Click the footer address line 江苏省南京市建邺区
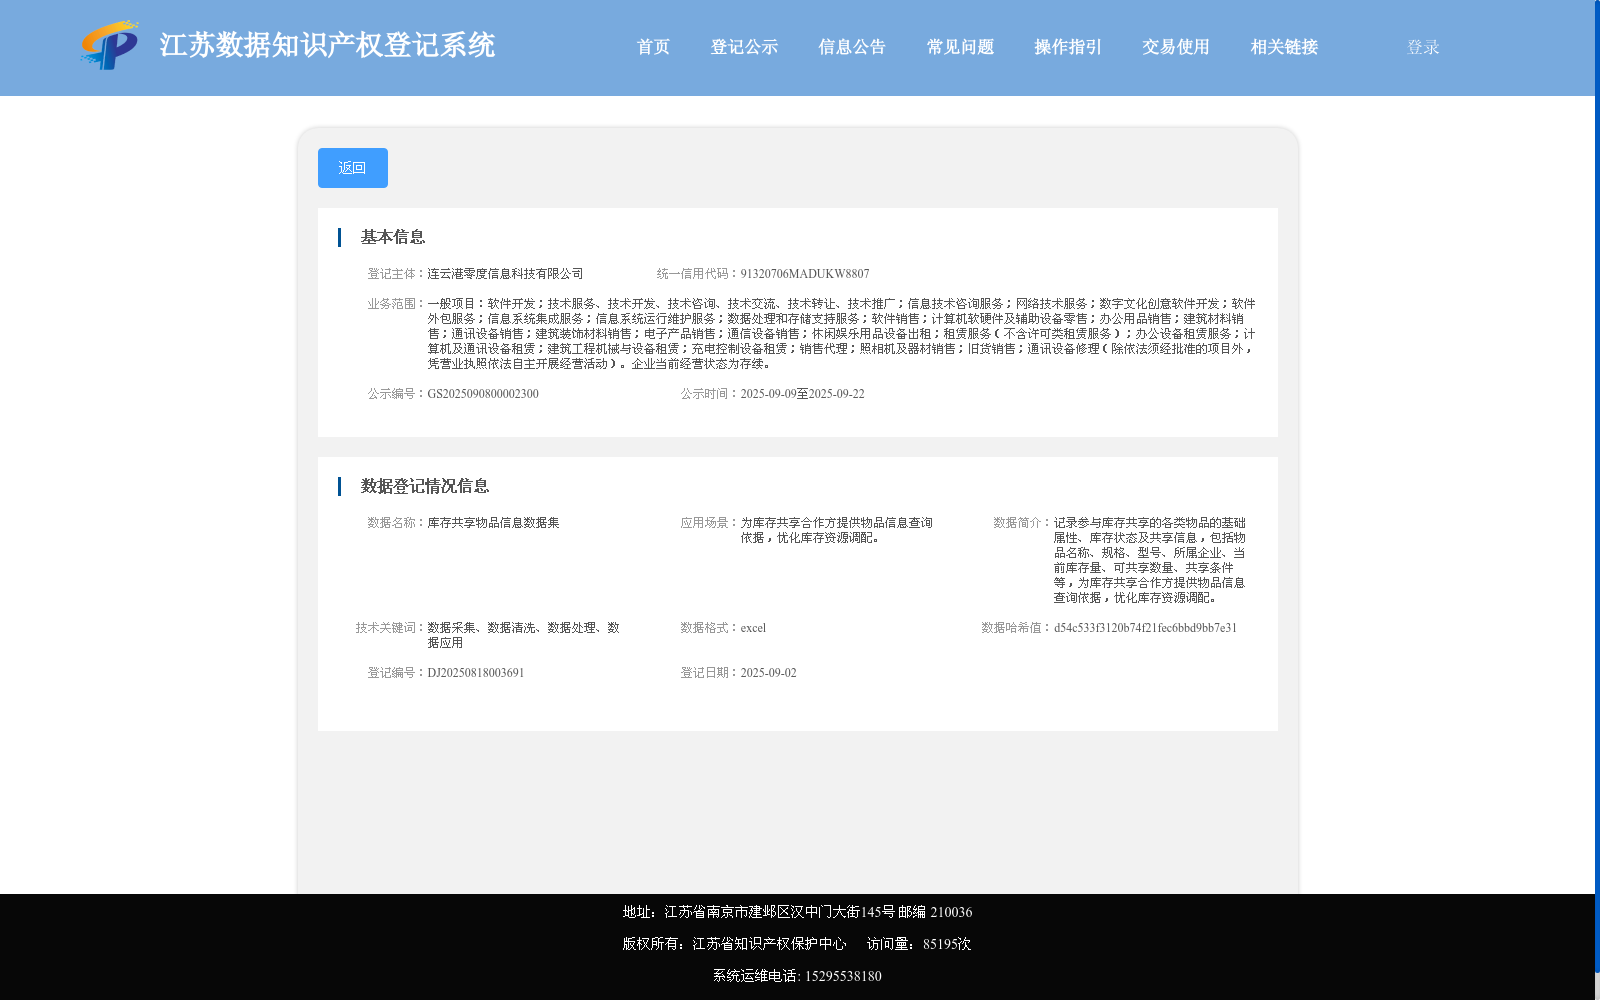Viewport: 1600px width, 1000px height. pos(797,912)
